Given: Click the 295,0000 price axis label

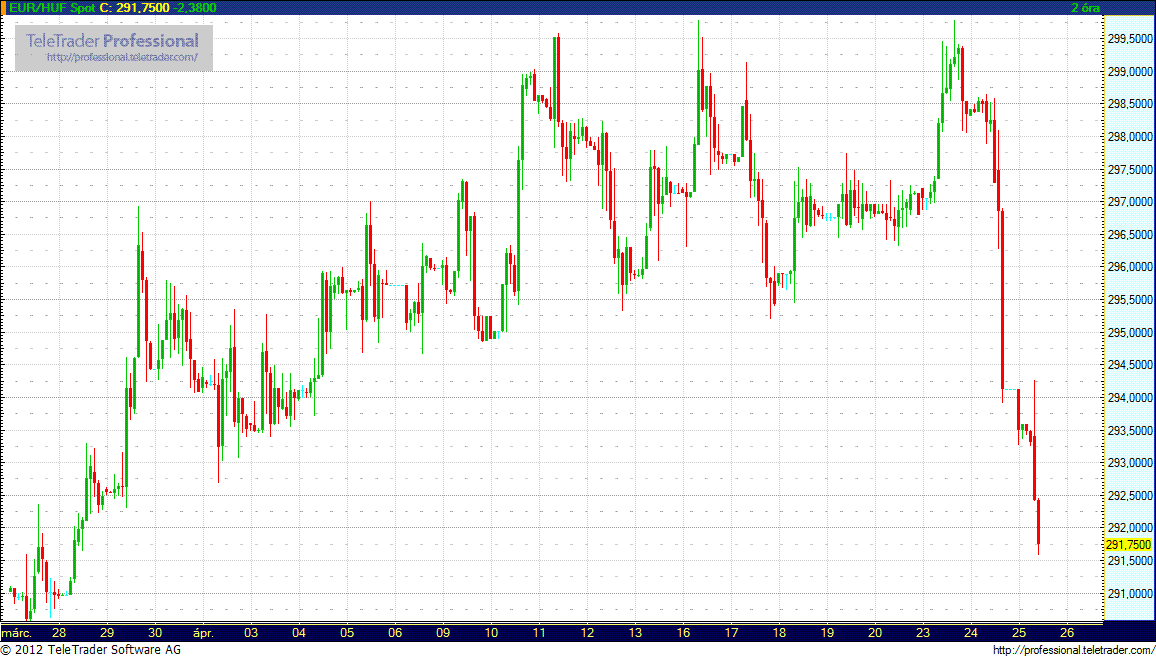Looking at the screenshot, I should point(1131,332).
